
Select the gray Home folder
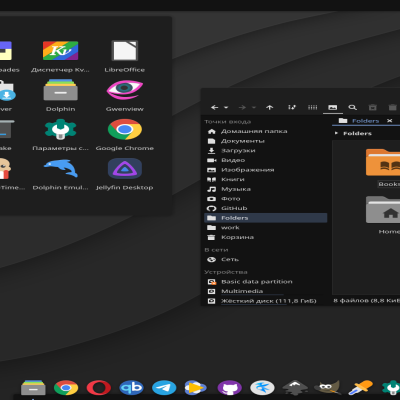[384, 215]
